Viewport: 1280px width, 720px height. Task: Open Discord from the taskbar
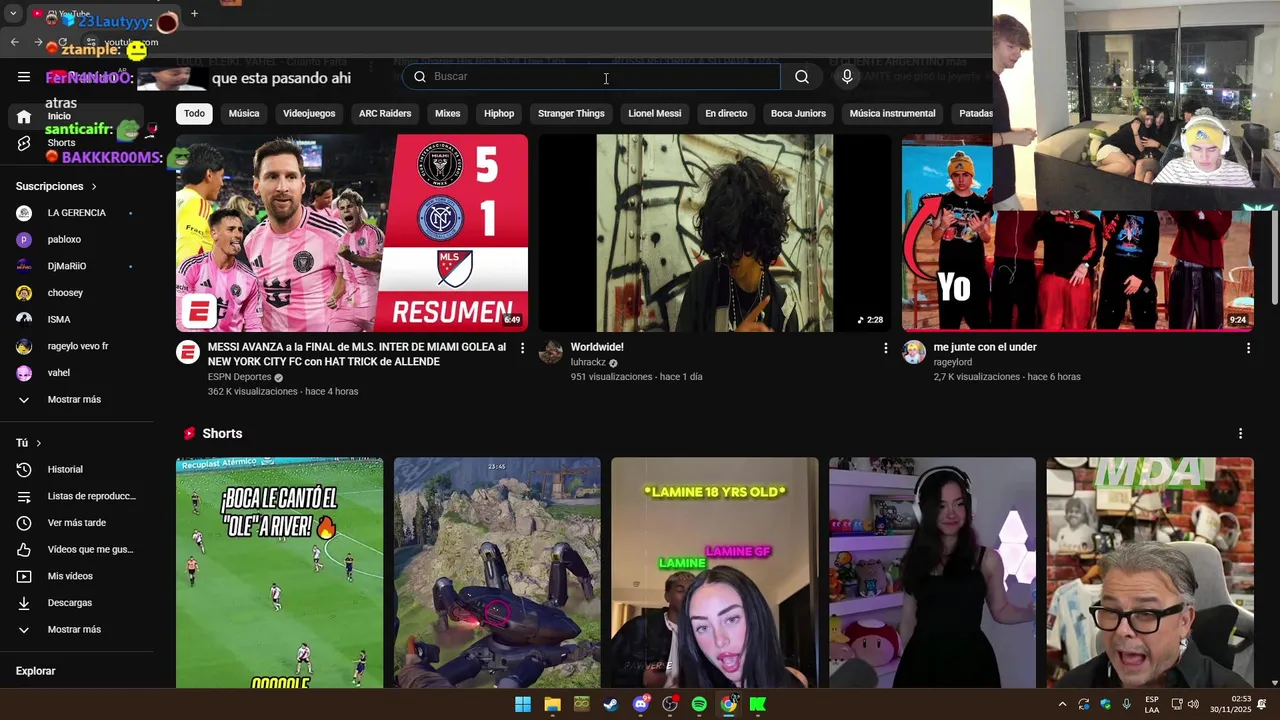pos(641,705)
